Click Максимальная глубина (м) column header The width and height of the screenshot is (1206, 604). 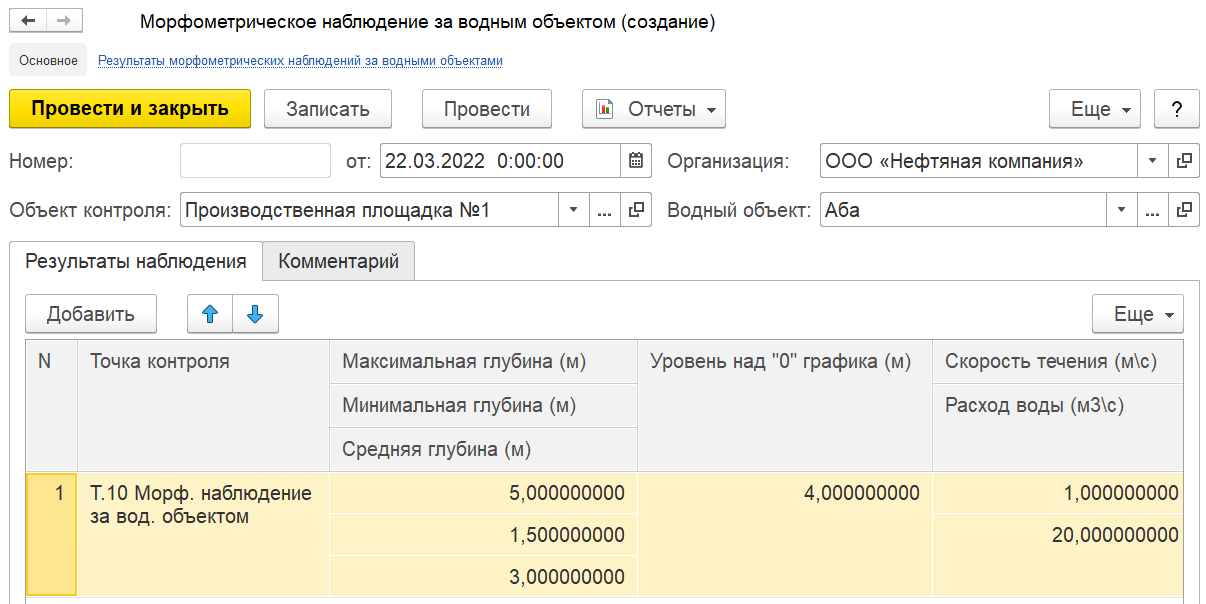(x=483, y=361)
